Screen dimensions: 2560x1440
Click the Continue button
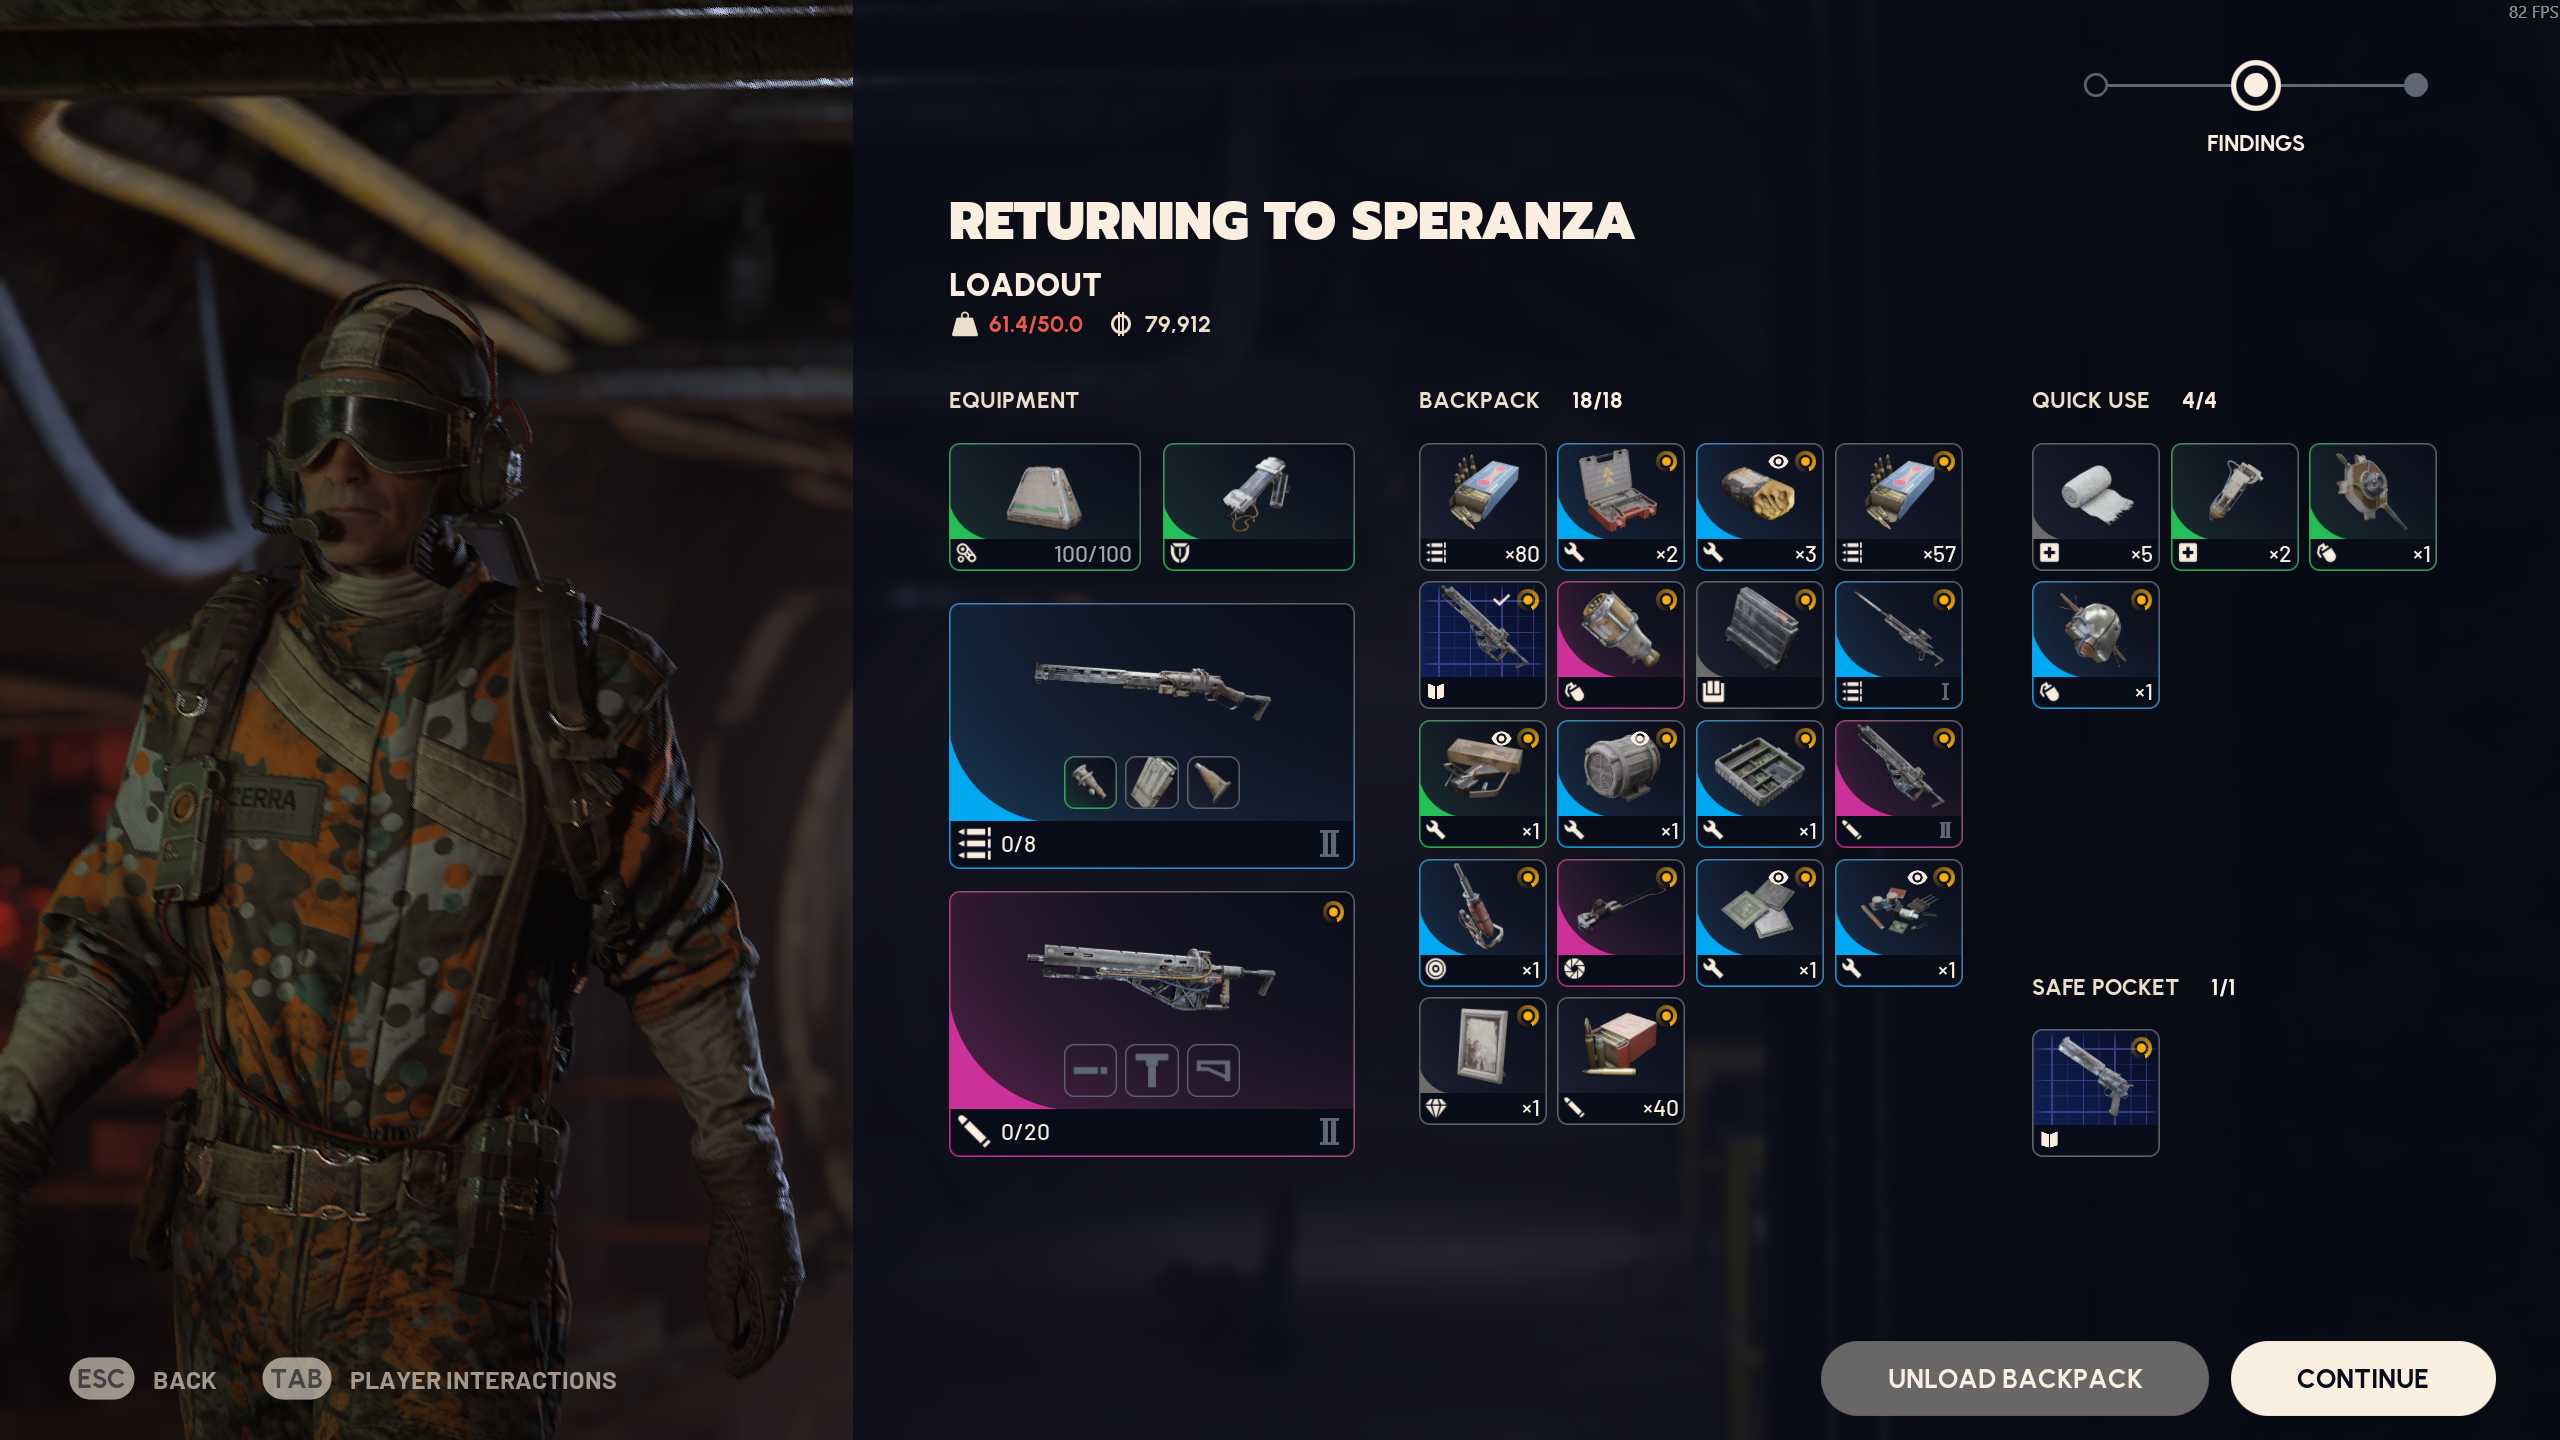pos(2362,1378)
